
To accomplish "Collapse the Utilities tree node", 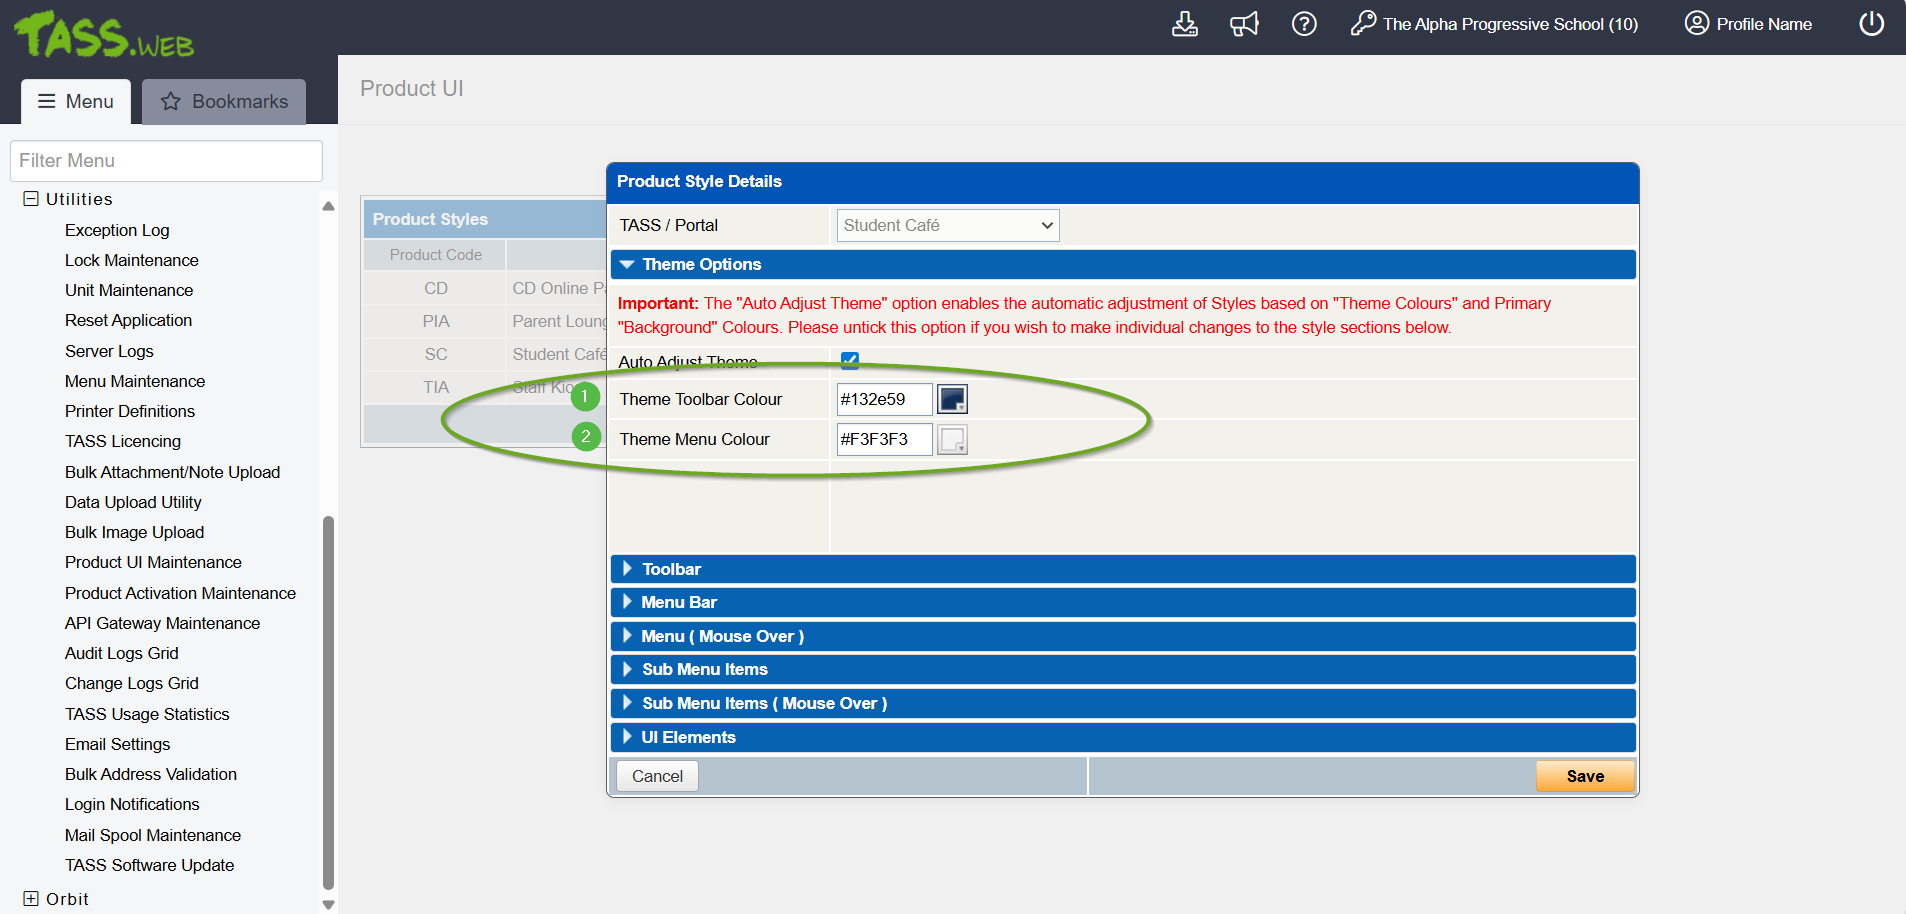I will (x=31, y=199).
